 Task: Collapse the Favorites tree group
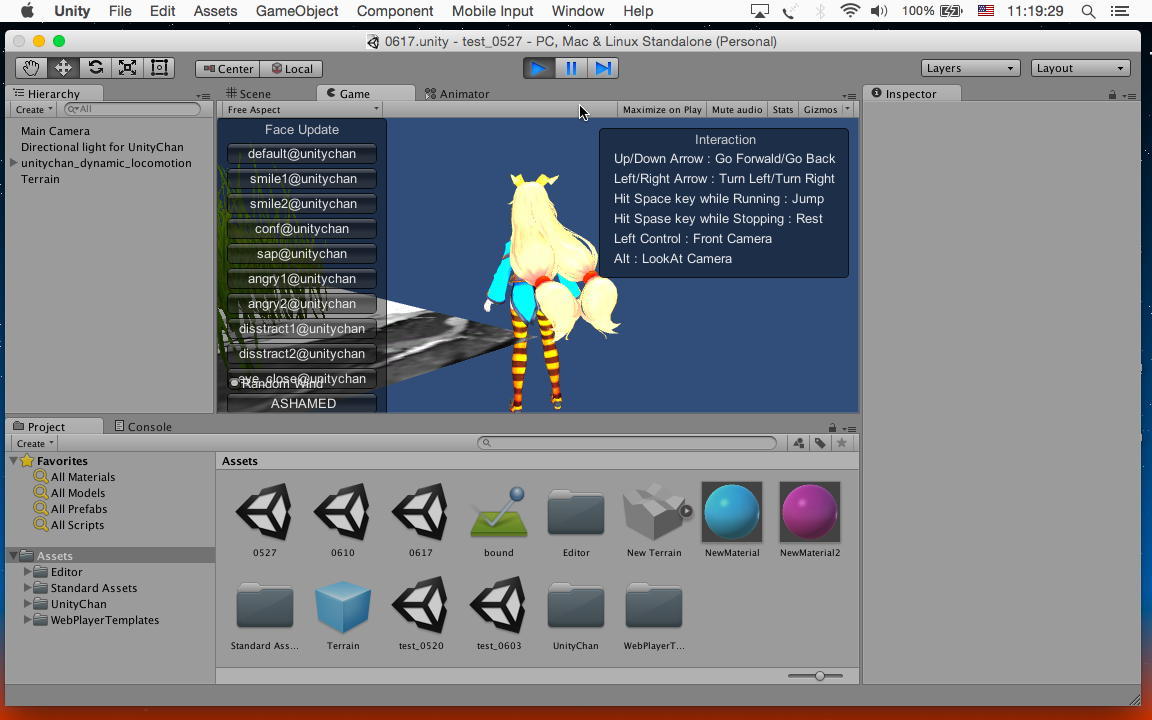pyautogui.click(x=13, y=461)
